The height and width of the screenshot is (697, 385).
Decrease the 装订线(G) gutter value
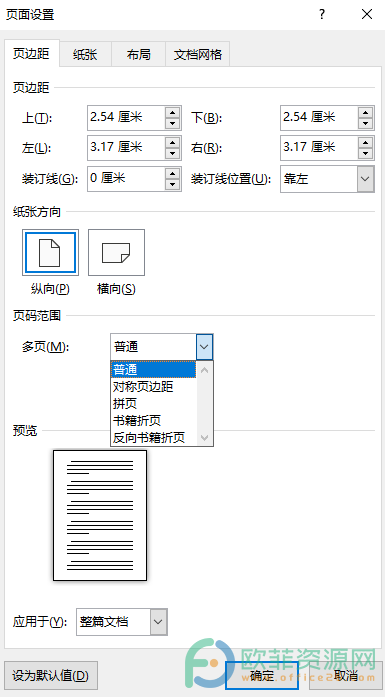pyautogui.click(x=172, y=185)
